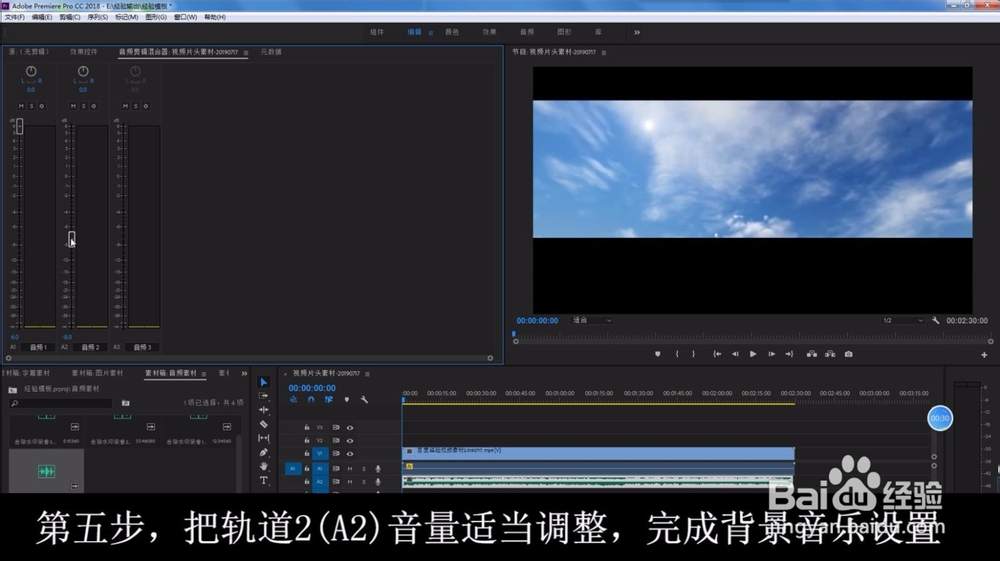Select the Selection arrow tool

[263, 382]
